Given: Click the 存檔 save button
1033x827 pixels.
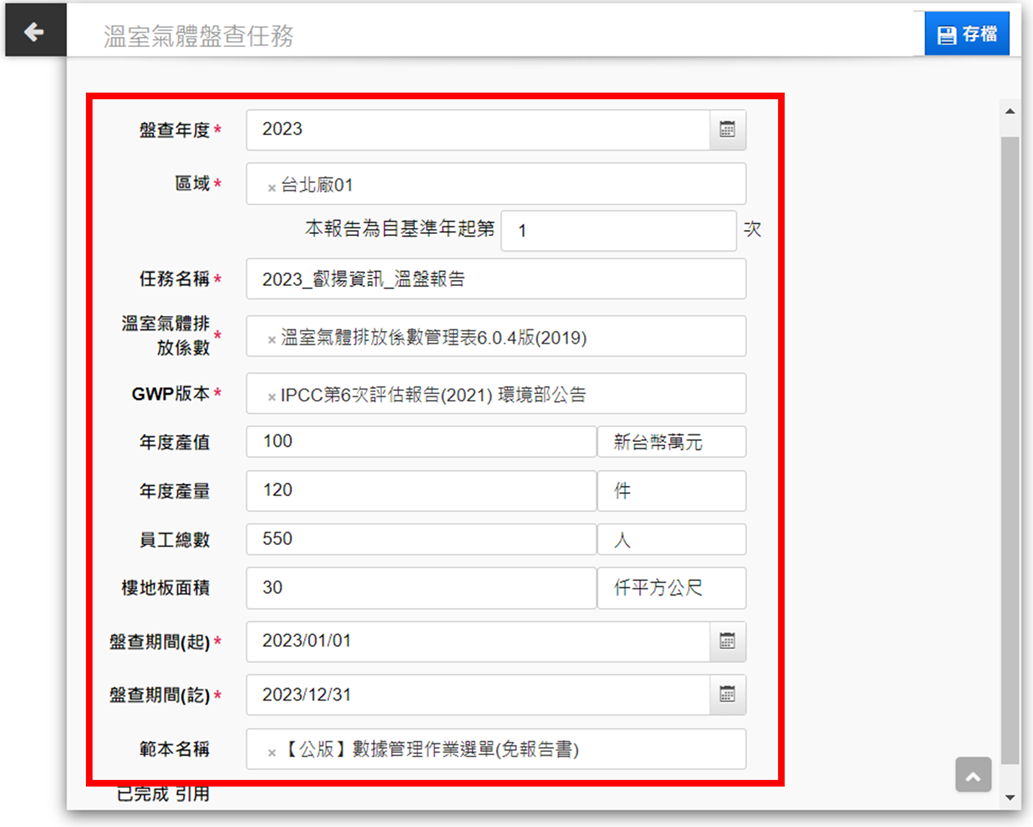Looking at the screenshot, I should tap(966, 34).
